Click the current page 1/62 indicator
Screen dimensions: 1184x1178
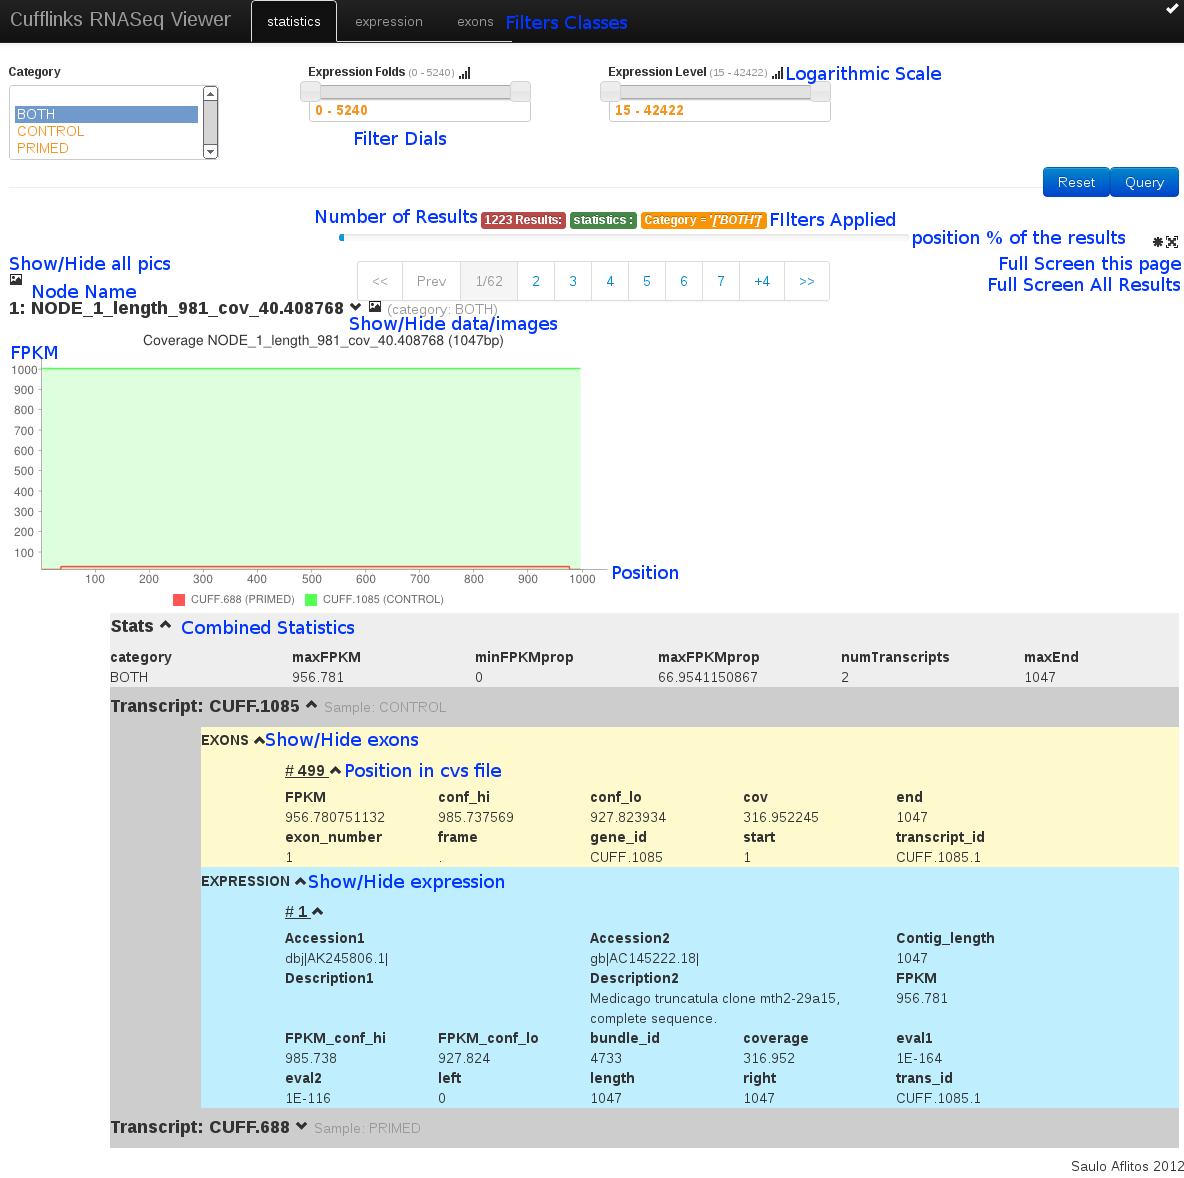click(489, 281)
